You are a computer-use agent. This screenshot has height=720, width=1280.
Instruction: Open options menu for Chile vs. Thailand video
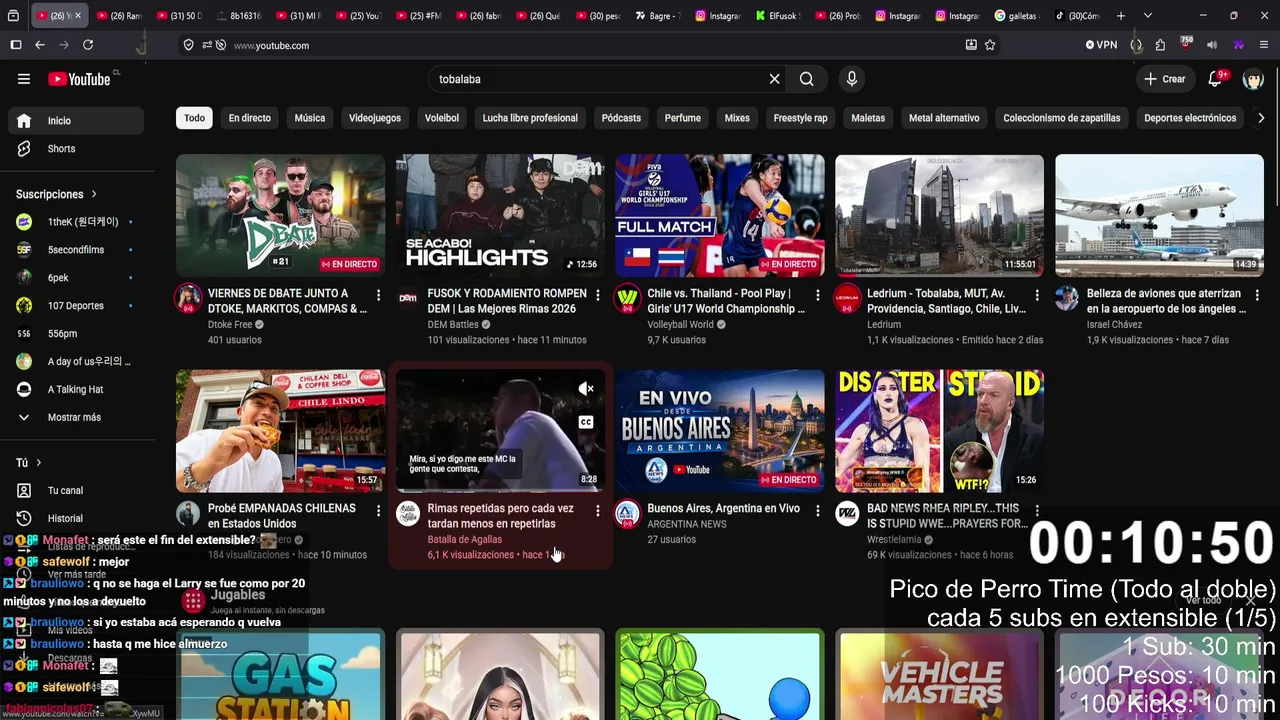coord(817,295)
